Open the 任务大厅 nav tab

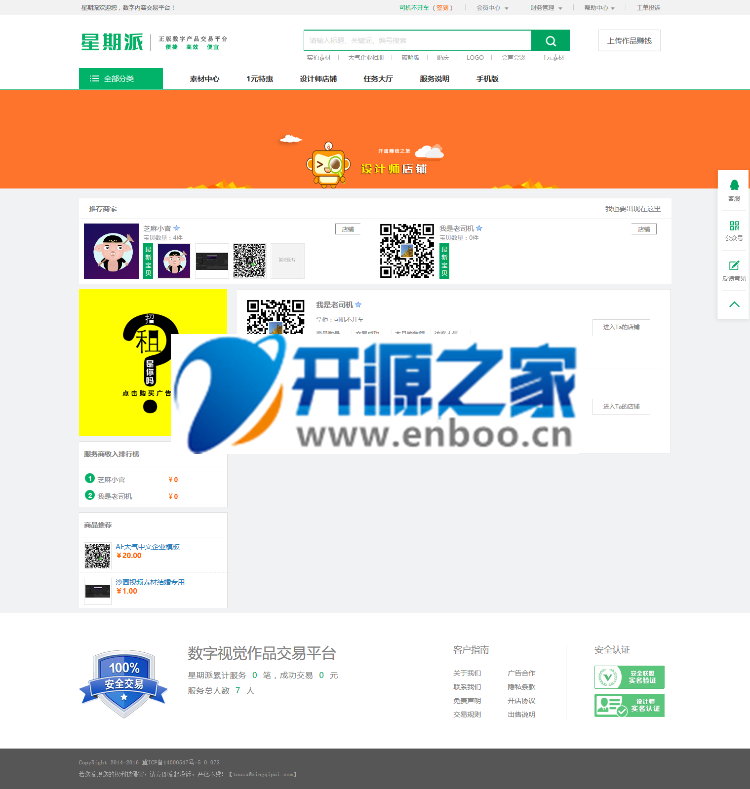click(x=378, y=78)
